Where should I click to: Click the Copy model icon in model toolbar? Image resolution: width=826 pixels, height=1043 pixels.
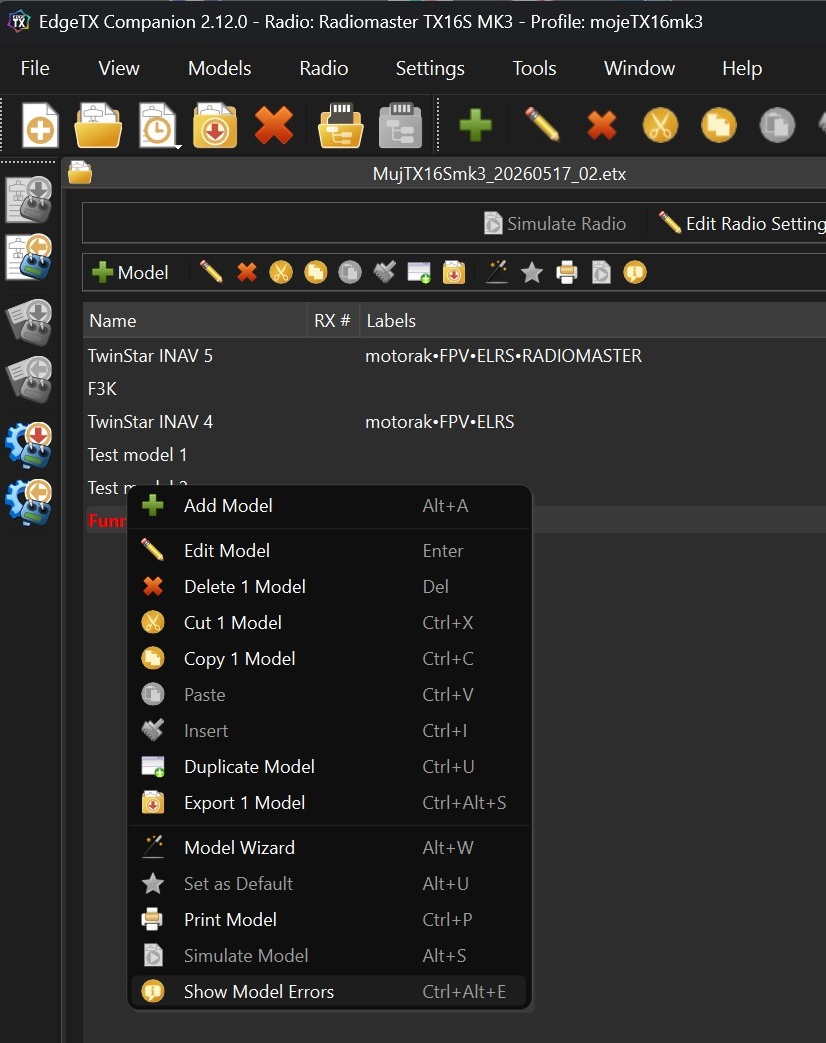(315, 272)
